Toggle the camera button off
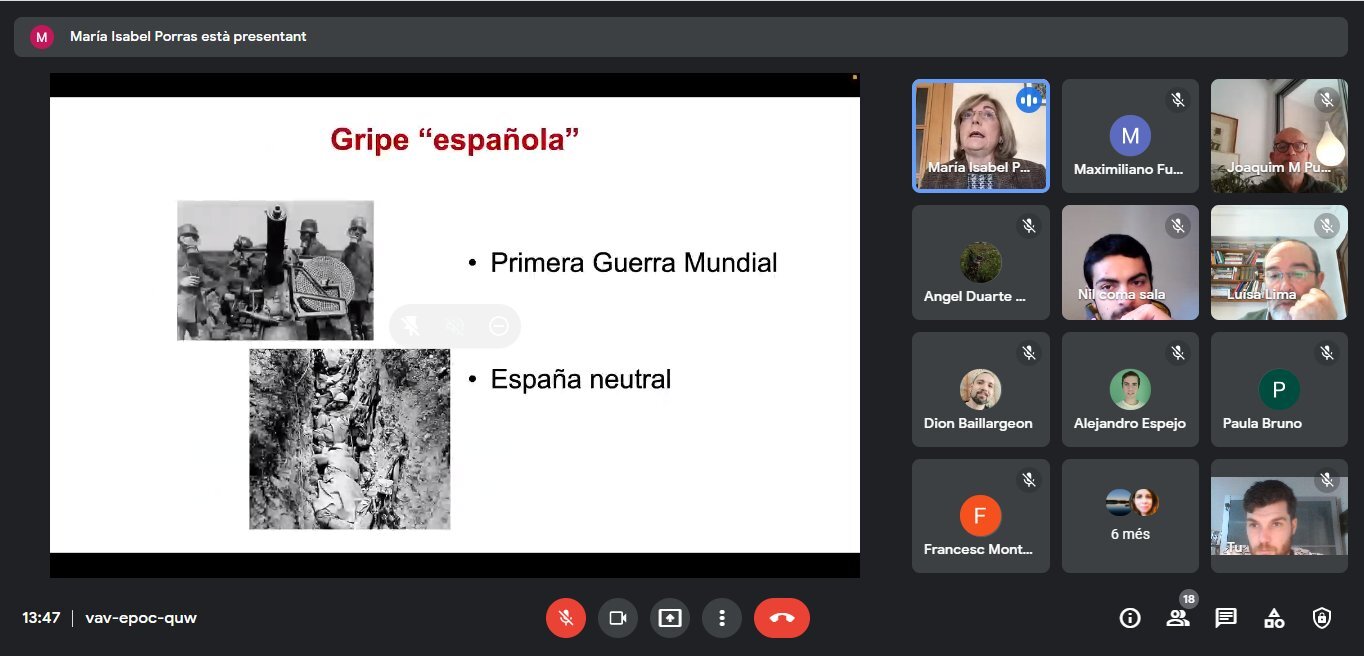This screenshot has height=656, width=1364. [x=617, y=618]
